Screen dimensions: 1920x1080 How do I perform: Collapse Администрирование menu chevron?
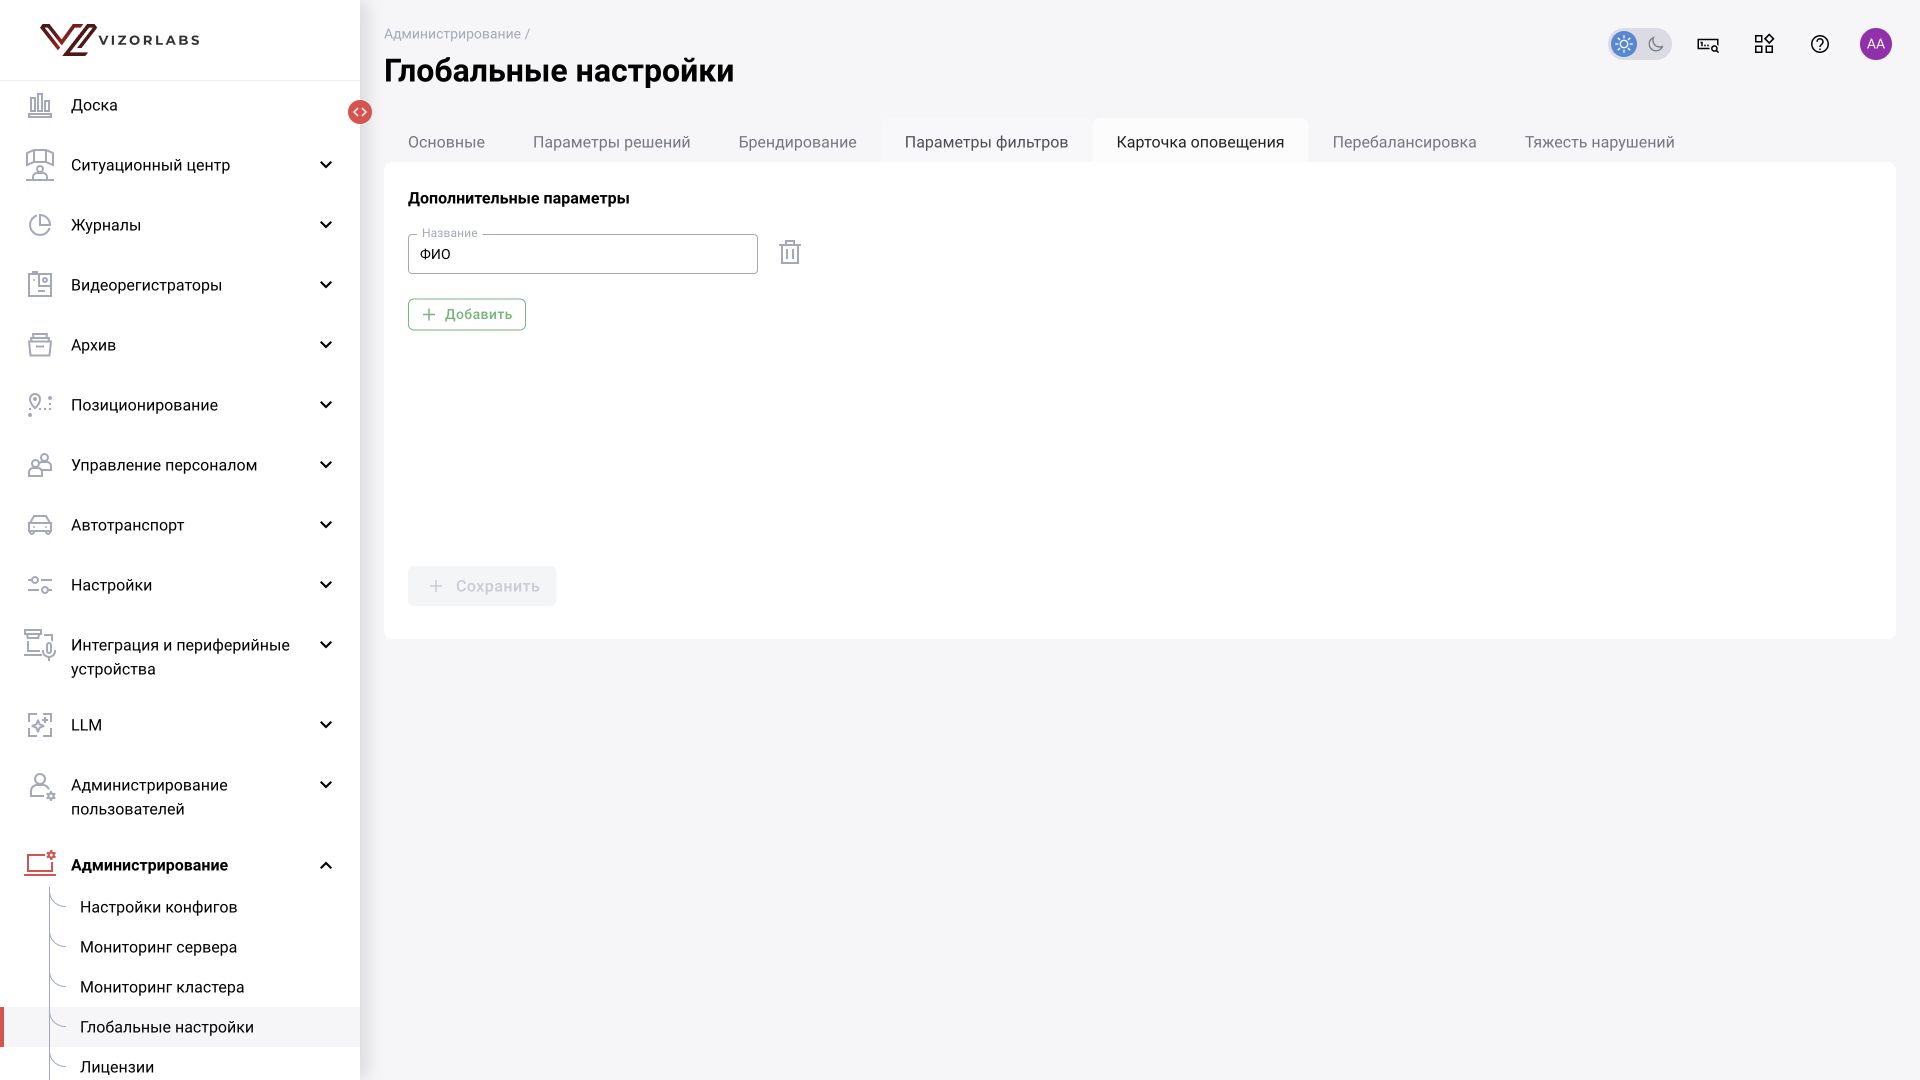tap(326, 865)
